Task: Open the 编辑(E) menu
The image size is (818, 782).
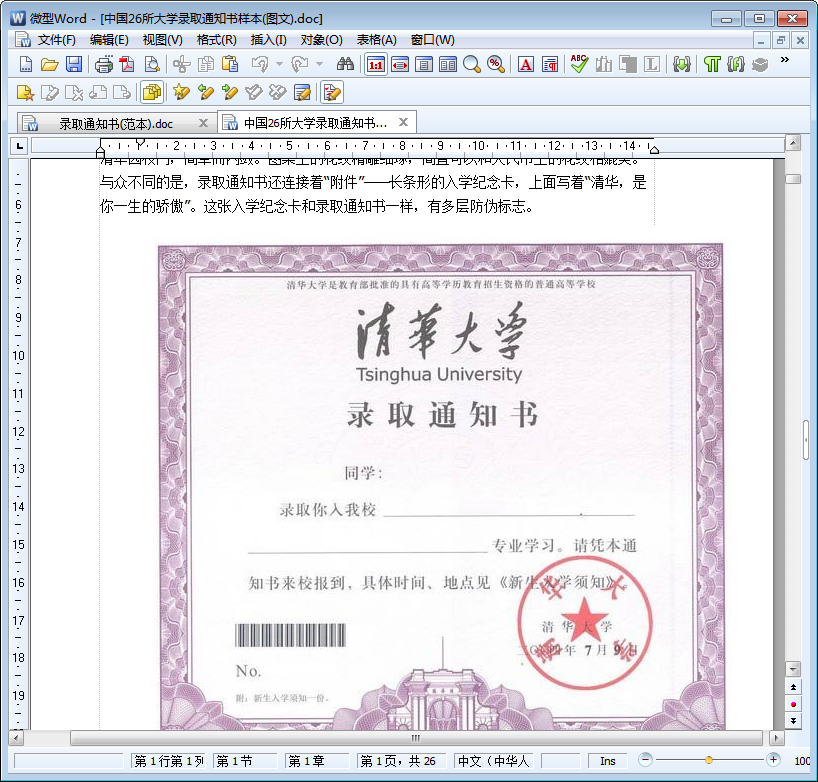Action: pos(109,40)
